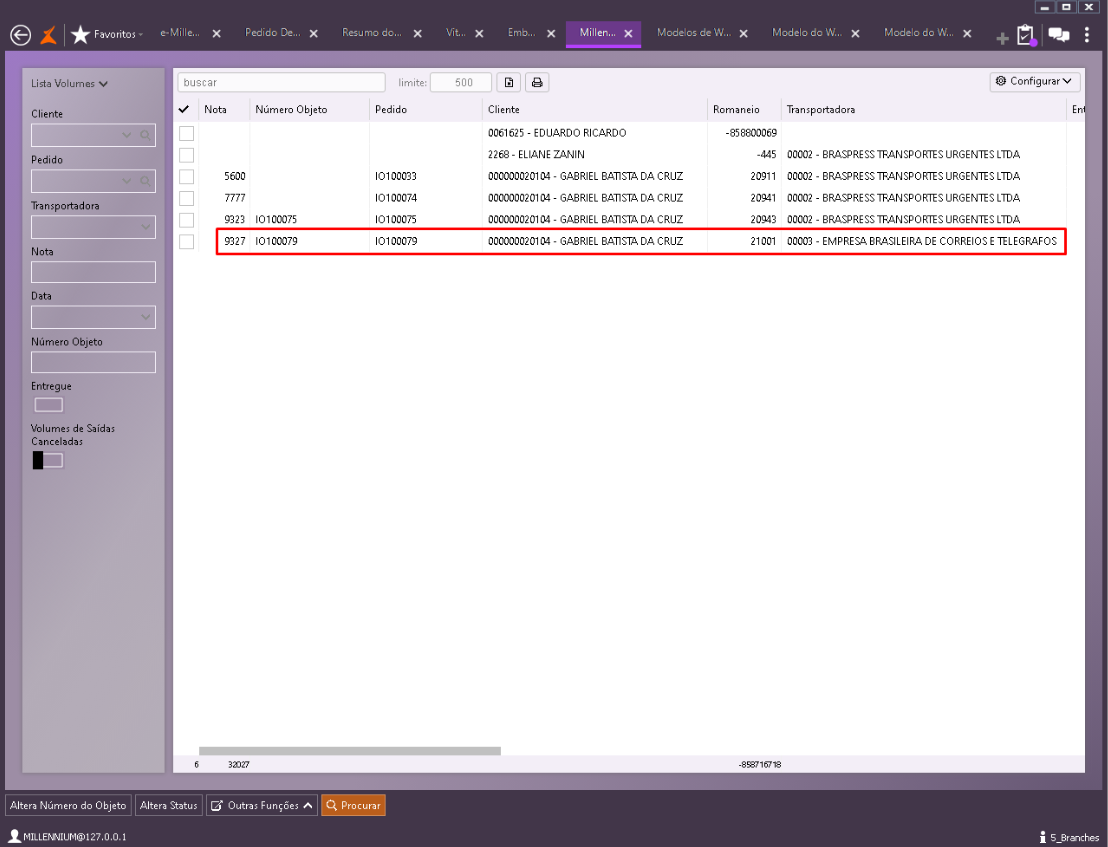This screenshot has width=1108, height=847.
Task: Open the Cliente filter dropdown
Action: [126, 135]
